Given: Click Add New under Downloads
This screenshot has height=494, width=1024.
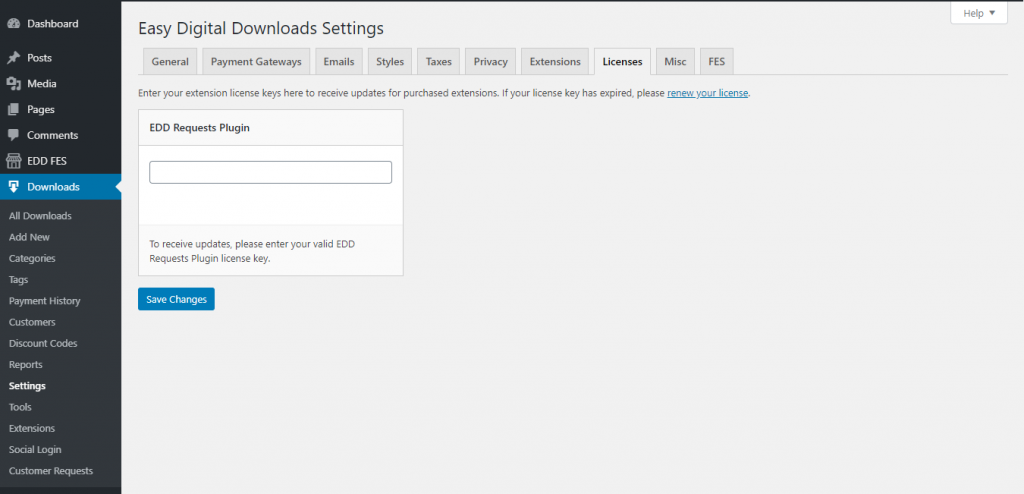Looking at the screenshot, I should coord(29,237).
